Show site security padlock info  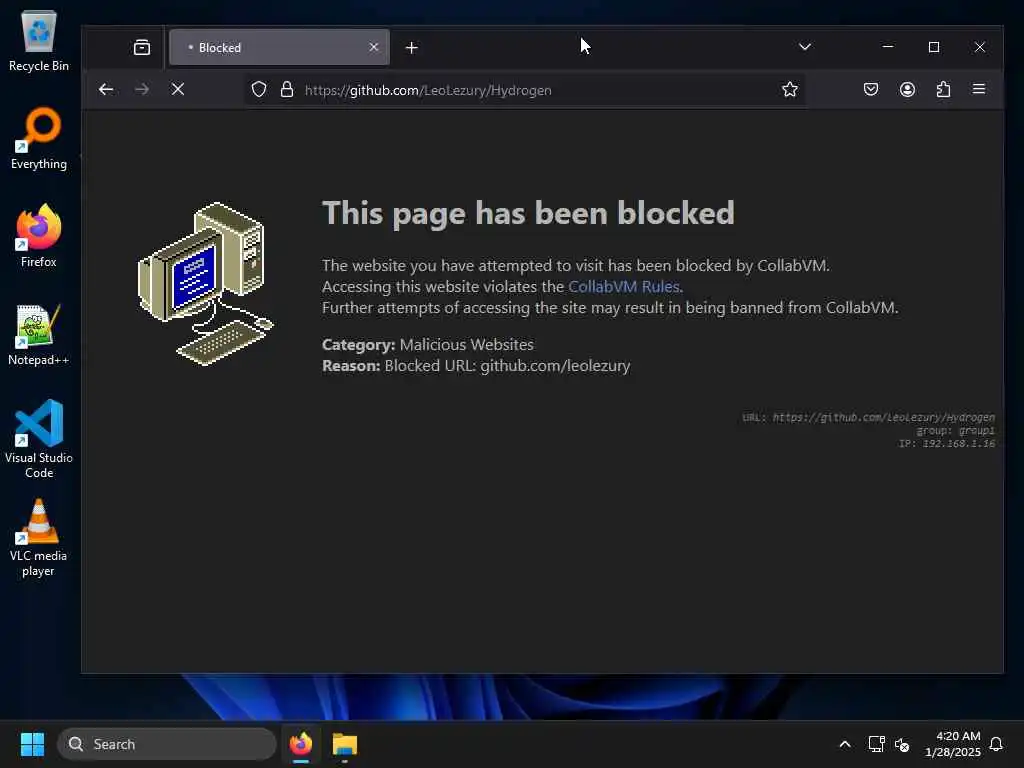(x=287, y=89)
